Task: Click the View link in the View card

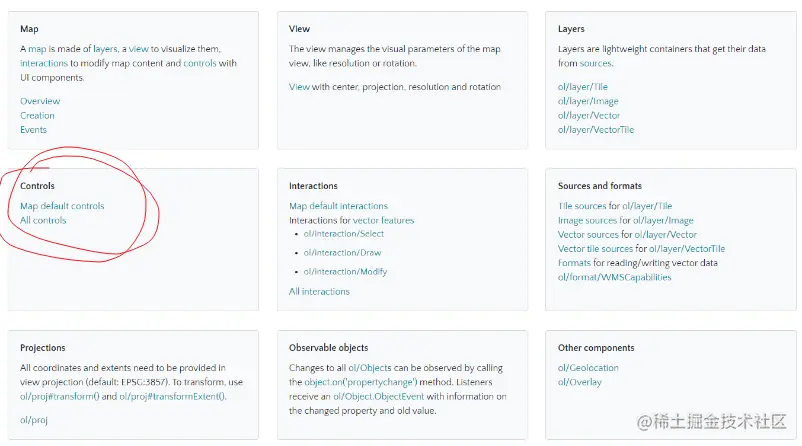Action: 299,86
